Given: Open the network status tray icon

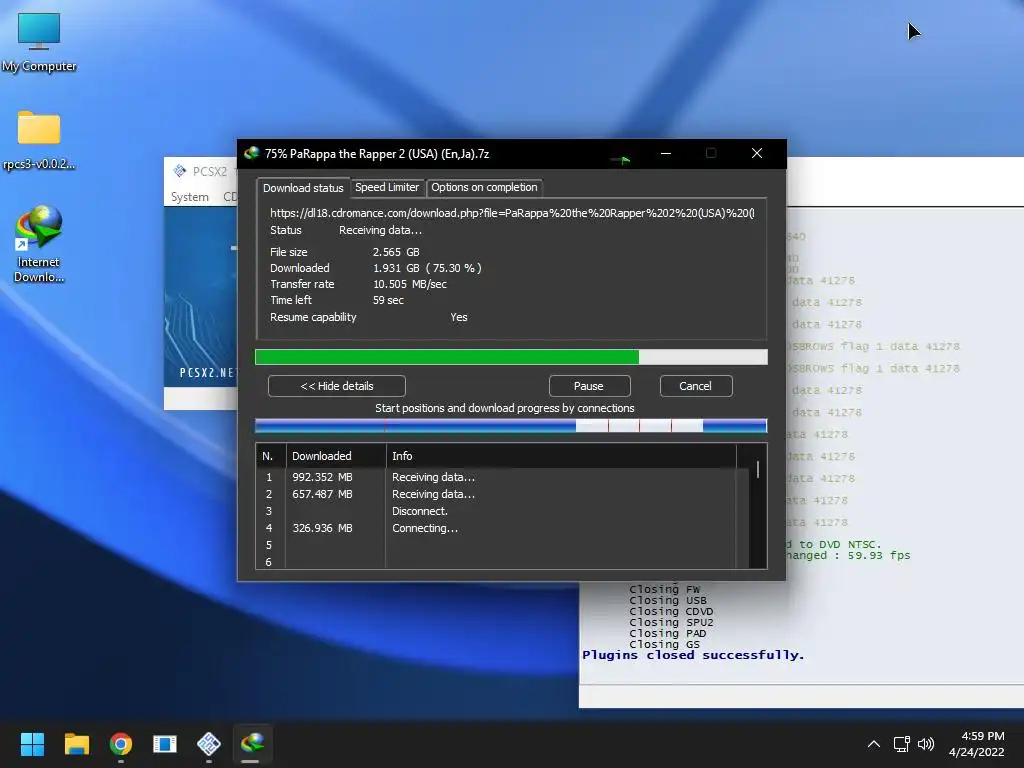Looking at the screenshot, I should point(902,744).
